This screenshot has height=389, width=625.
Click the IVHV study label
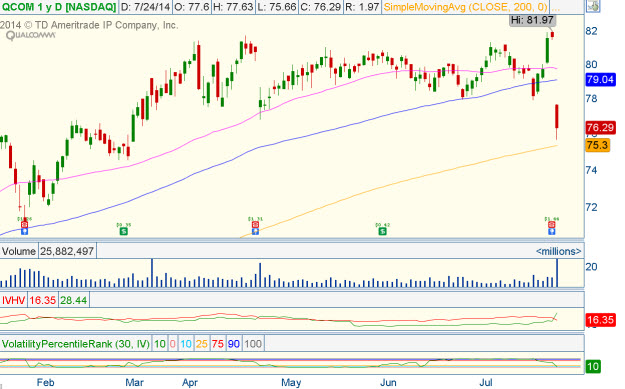pyautogui.click(x=14, y=300)
